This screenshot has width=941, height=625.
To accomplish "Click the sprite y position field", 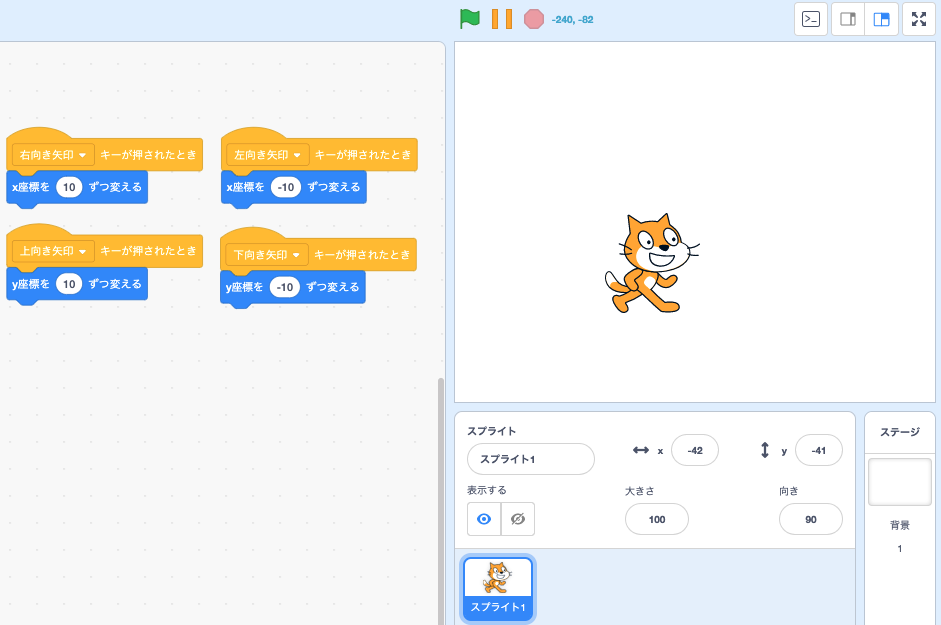I will pos(819,450).
